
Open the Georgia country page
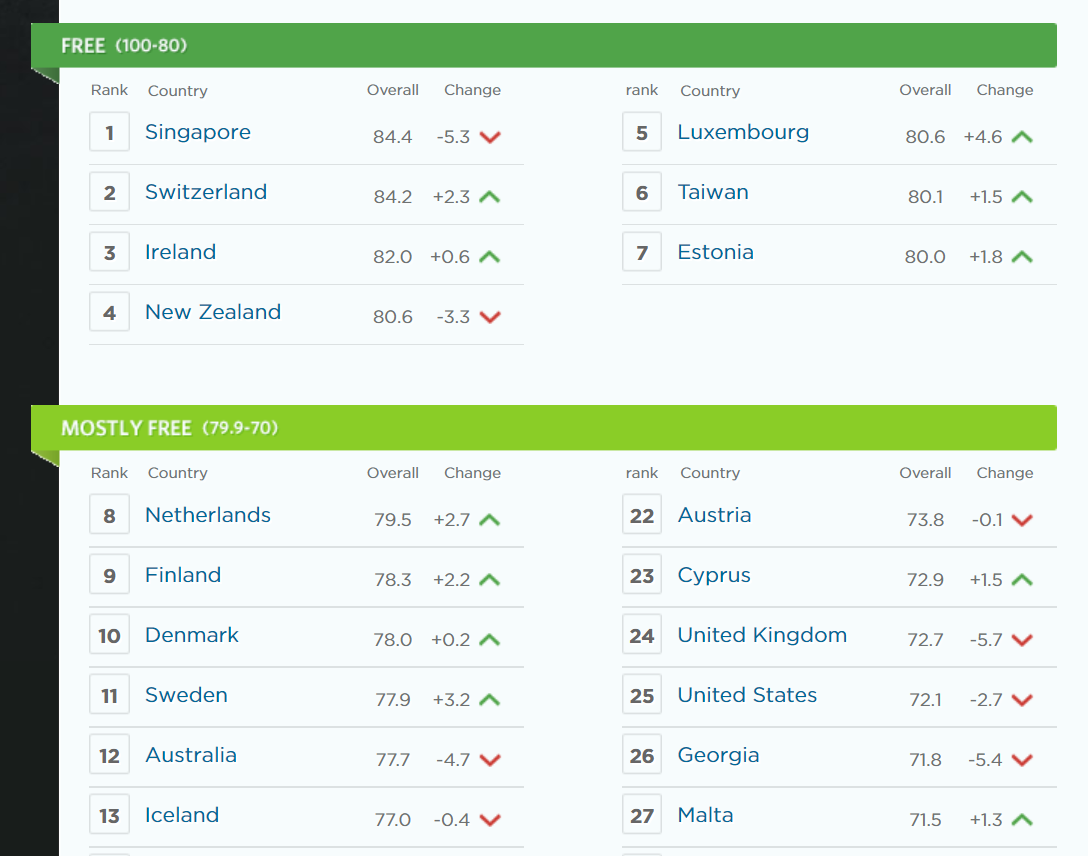(718, 755)
